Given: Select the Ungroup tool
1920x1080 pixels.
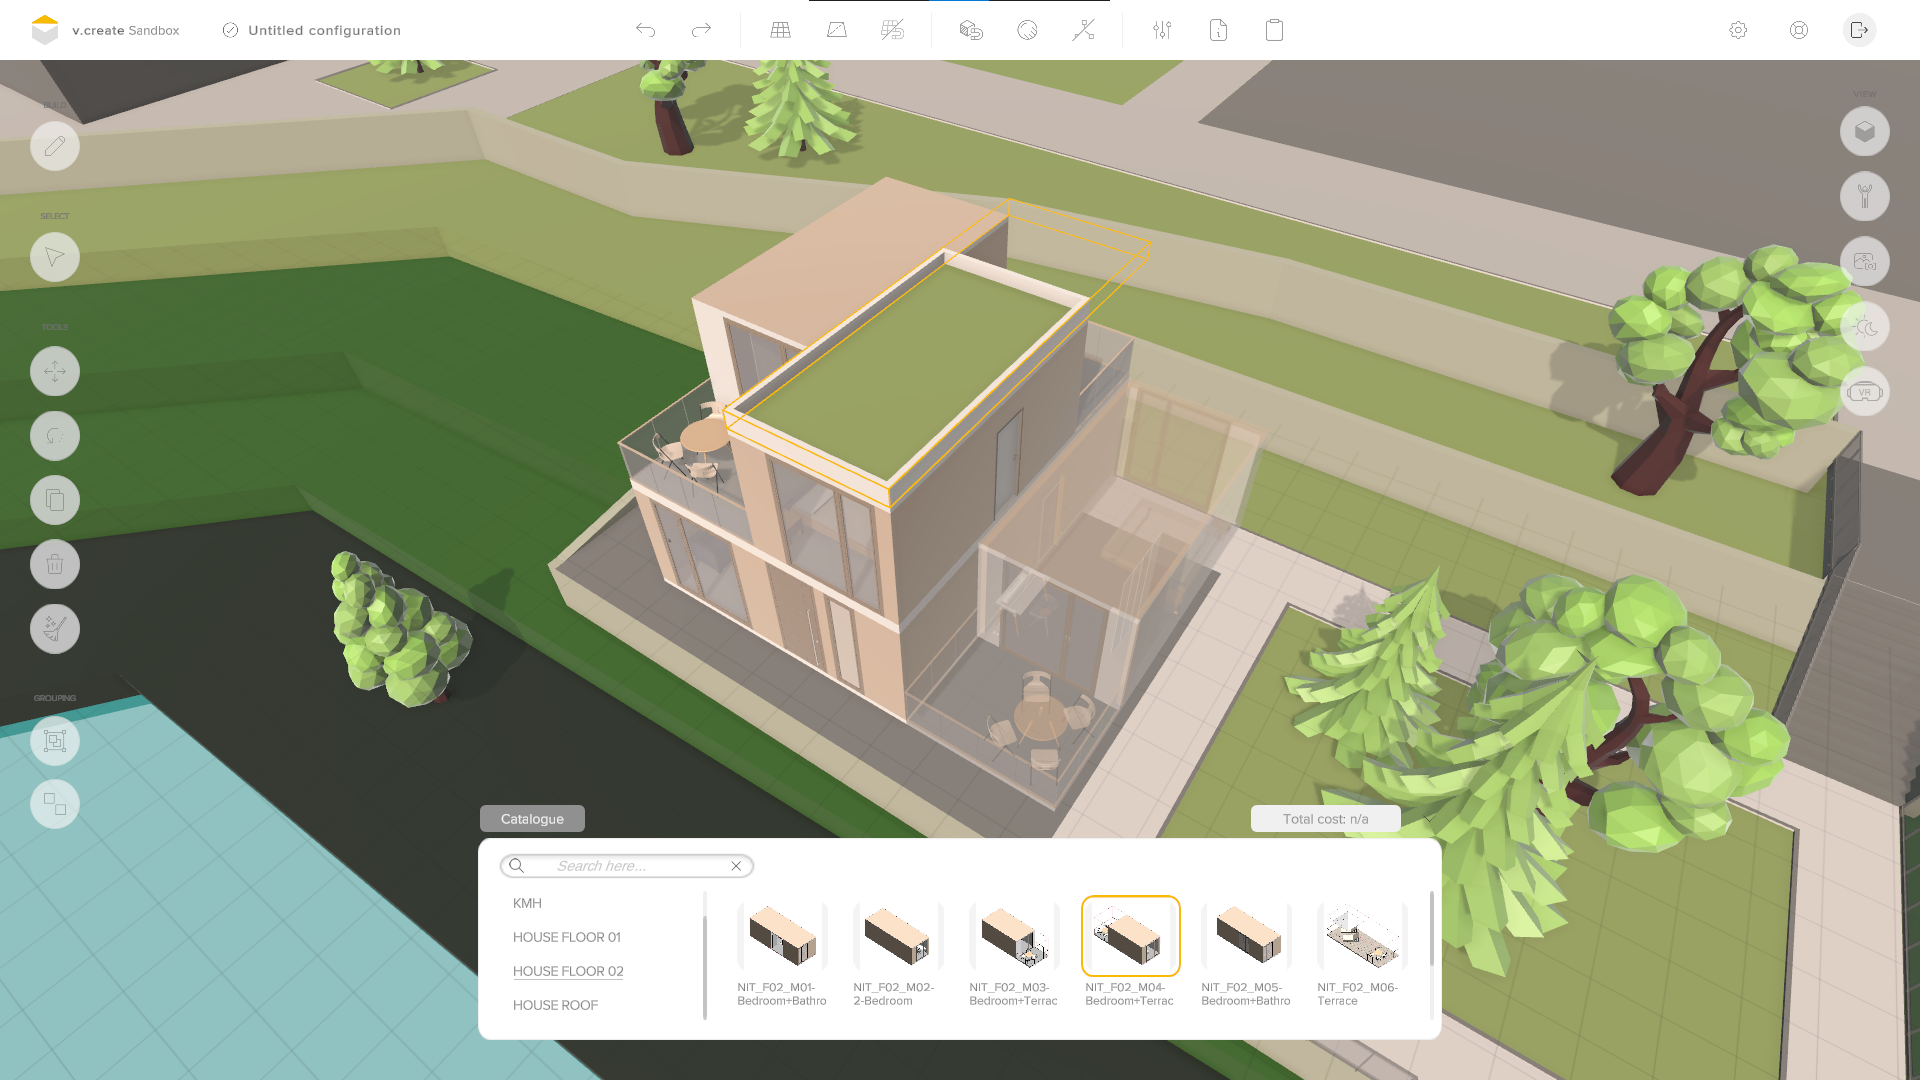Looking at the screenshot, I should point(54,804).
